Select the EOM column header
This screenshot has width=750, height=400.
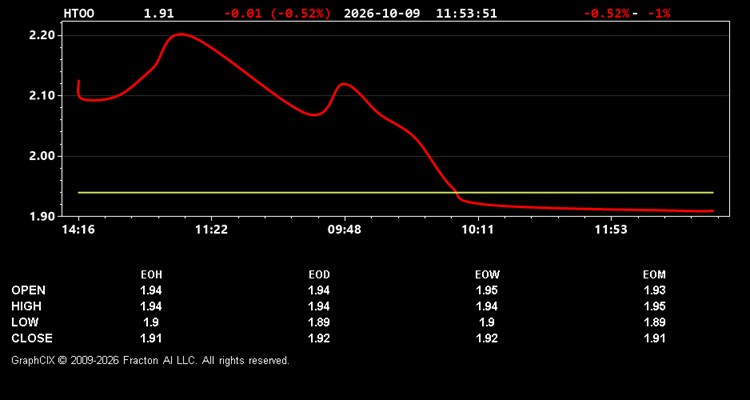pos(654,275)
